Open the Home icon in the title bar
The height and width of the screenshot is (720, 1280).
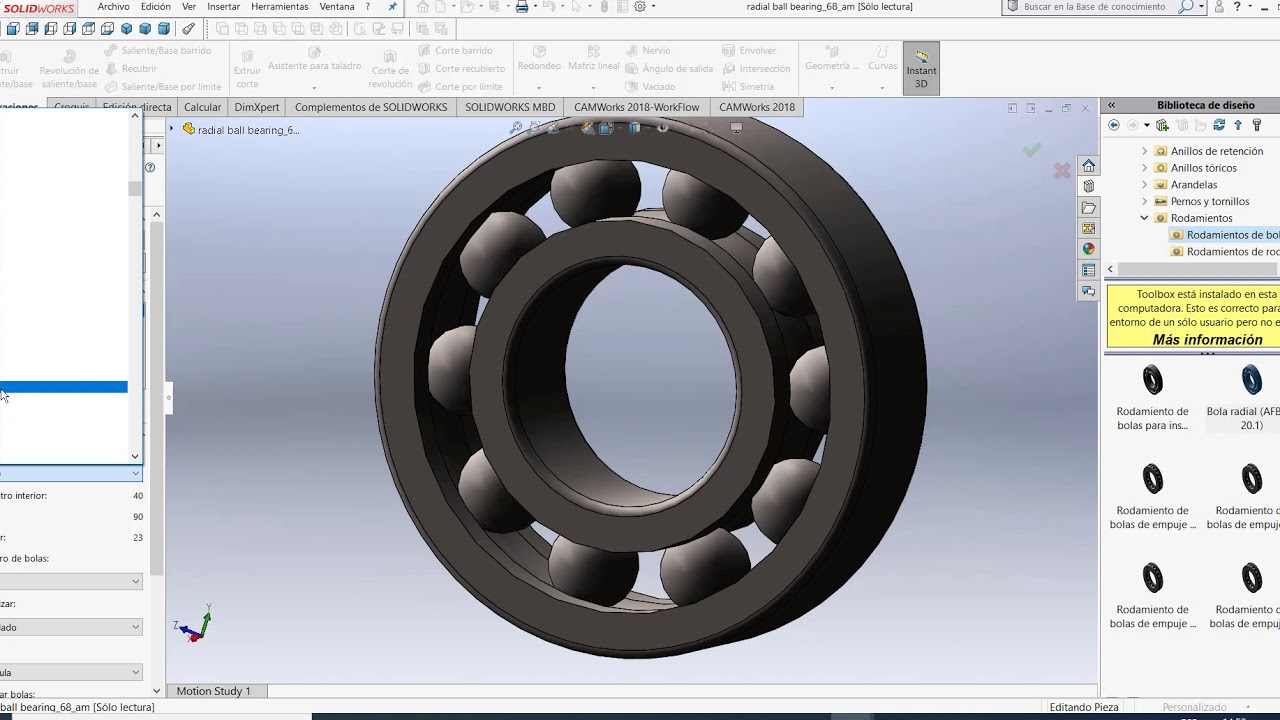[x=423, y=7]
